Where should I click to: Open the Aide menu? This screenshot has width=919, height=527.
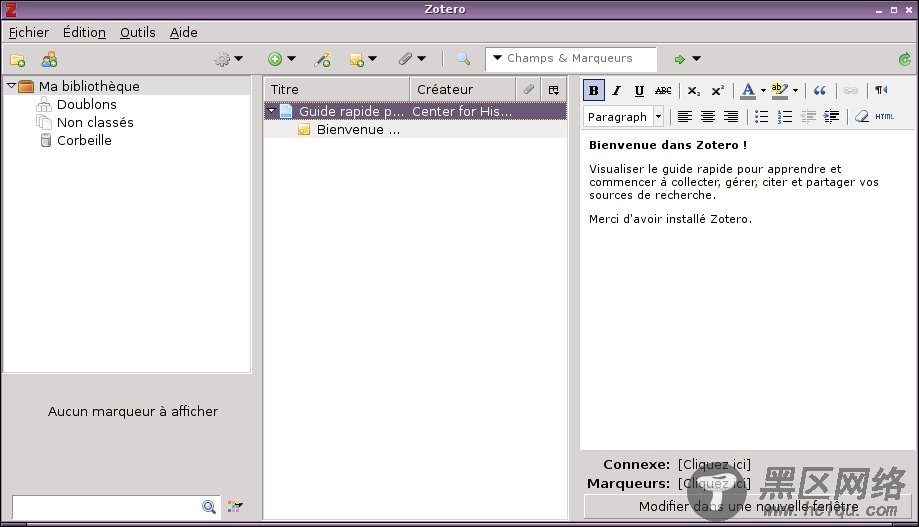pyautogui.click(x=183, y=32)
